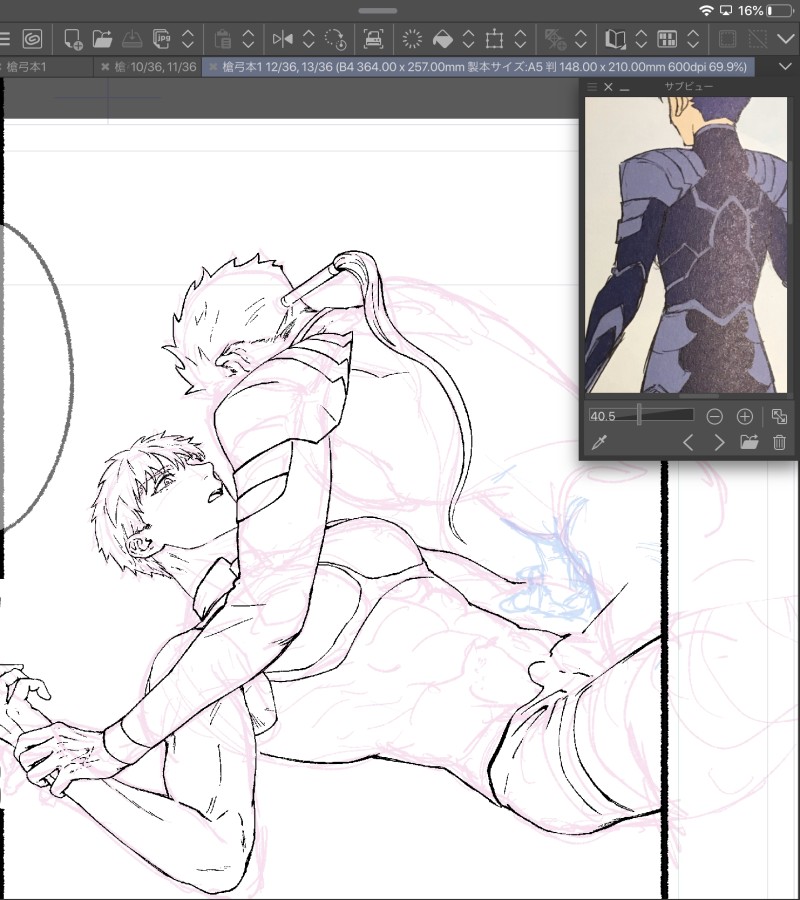The image size is (800, 900).
Task: Click the Sub View reference image
Action: point(686,245)
